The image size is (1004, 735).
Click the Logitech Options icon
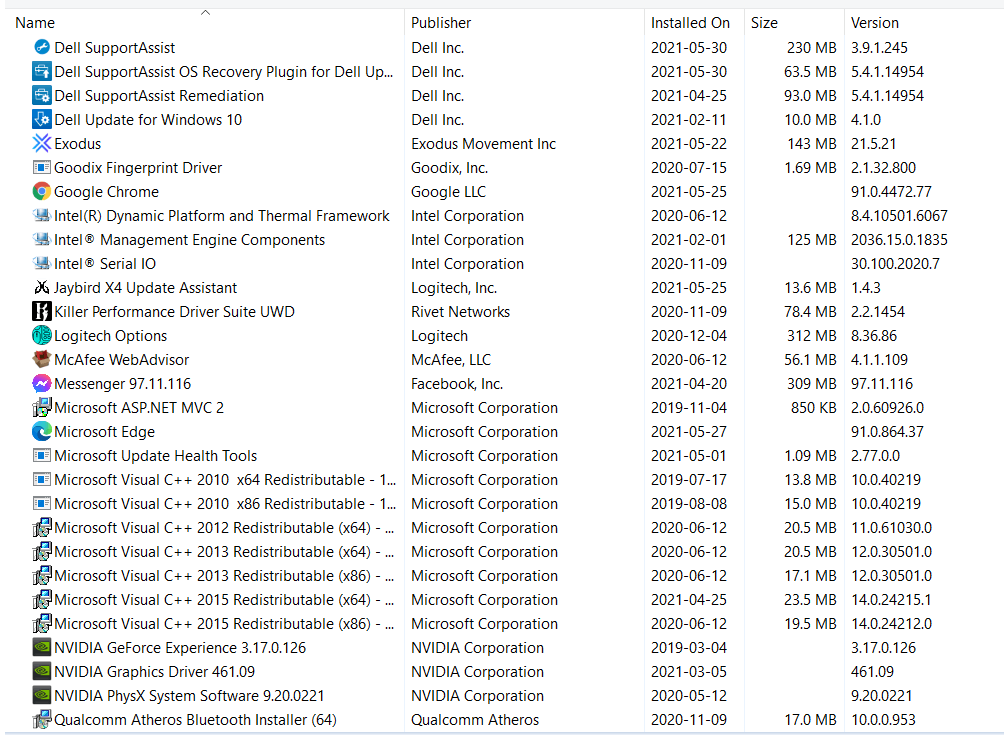point(42,335)
